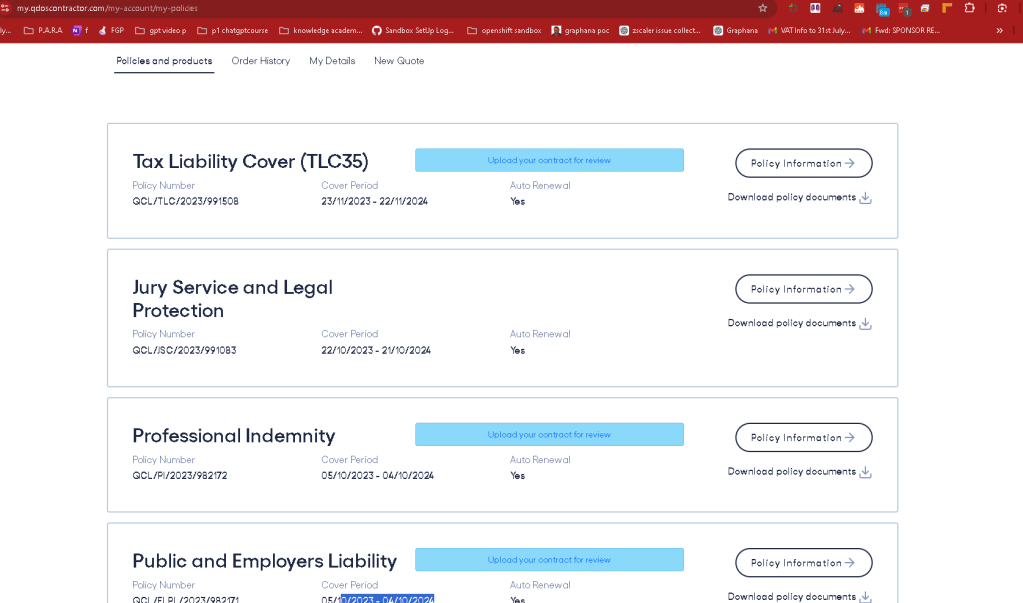The height and width of the screenshot is (603, 1023).
Task: Open Policy Information for Jury Service policy
Action: (804, 289)
